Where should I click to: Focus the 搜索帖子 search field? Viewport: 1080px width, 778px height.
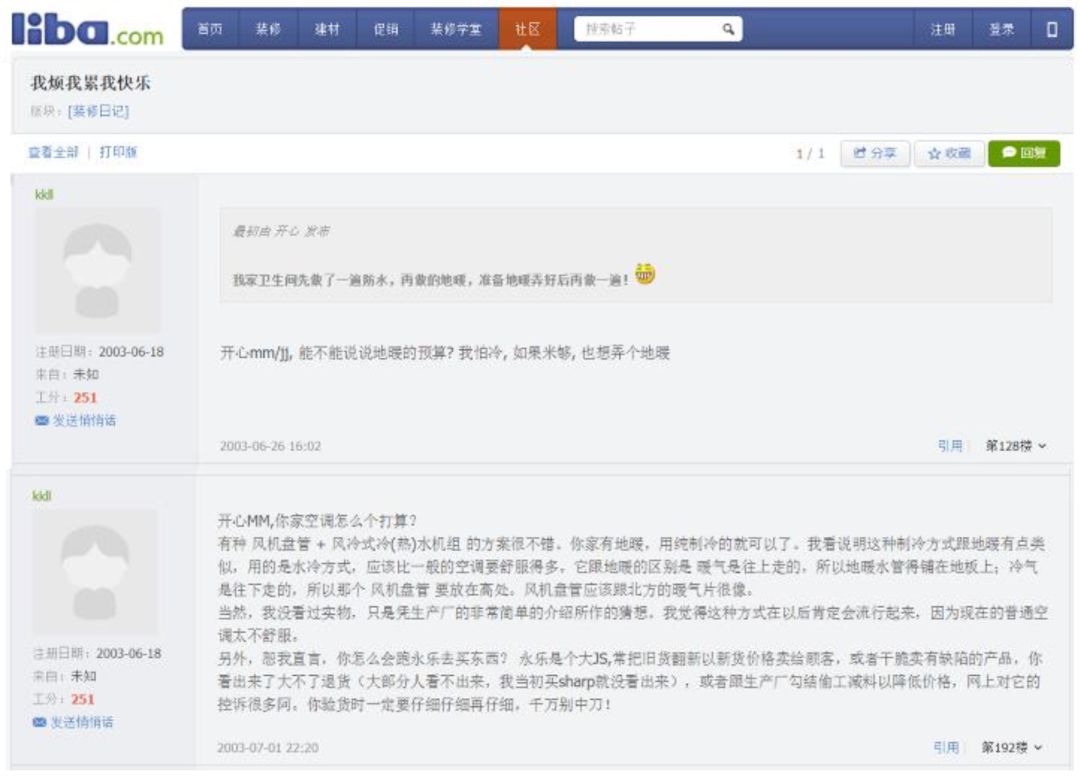click(x=658, y=29)
